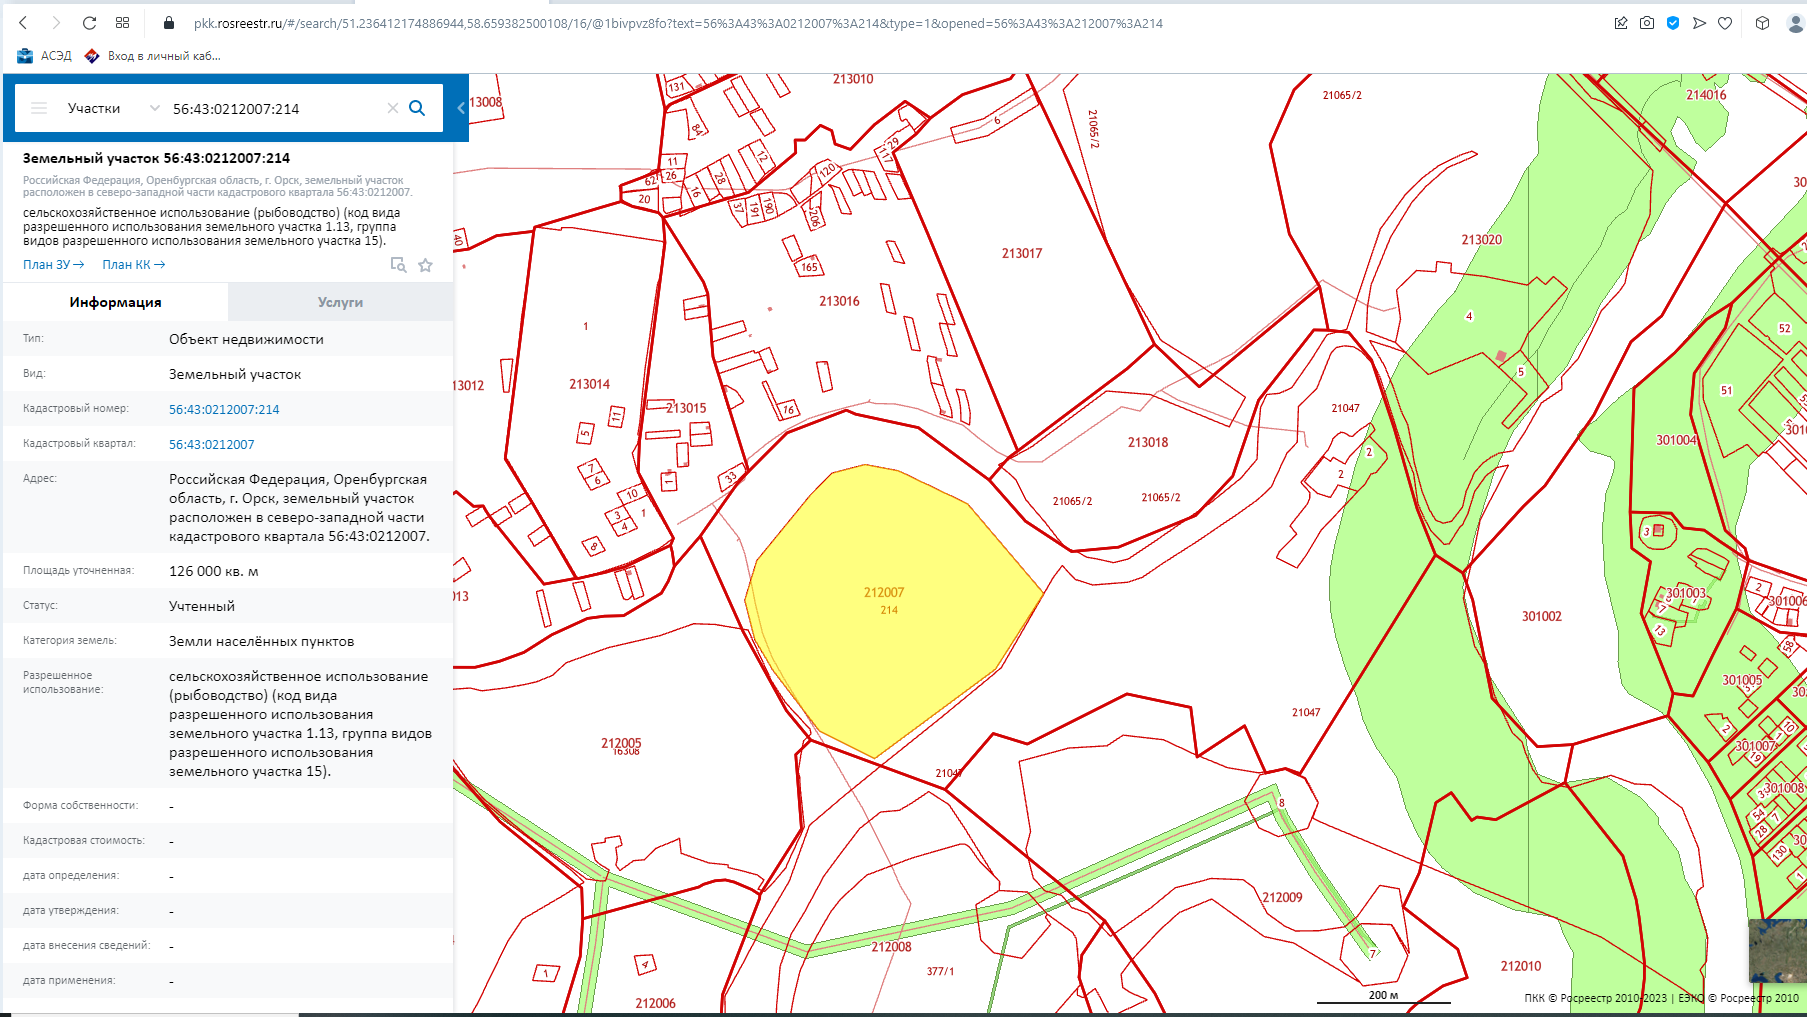Click the 212006 quarter label on the map
The height and width of the screenshot is (1017, 1807).
tap(655, 1003)
